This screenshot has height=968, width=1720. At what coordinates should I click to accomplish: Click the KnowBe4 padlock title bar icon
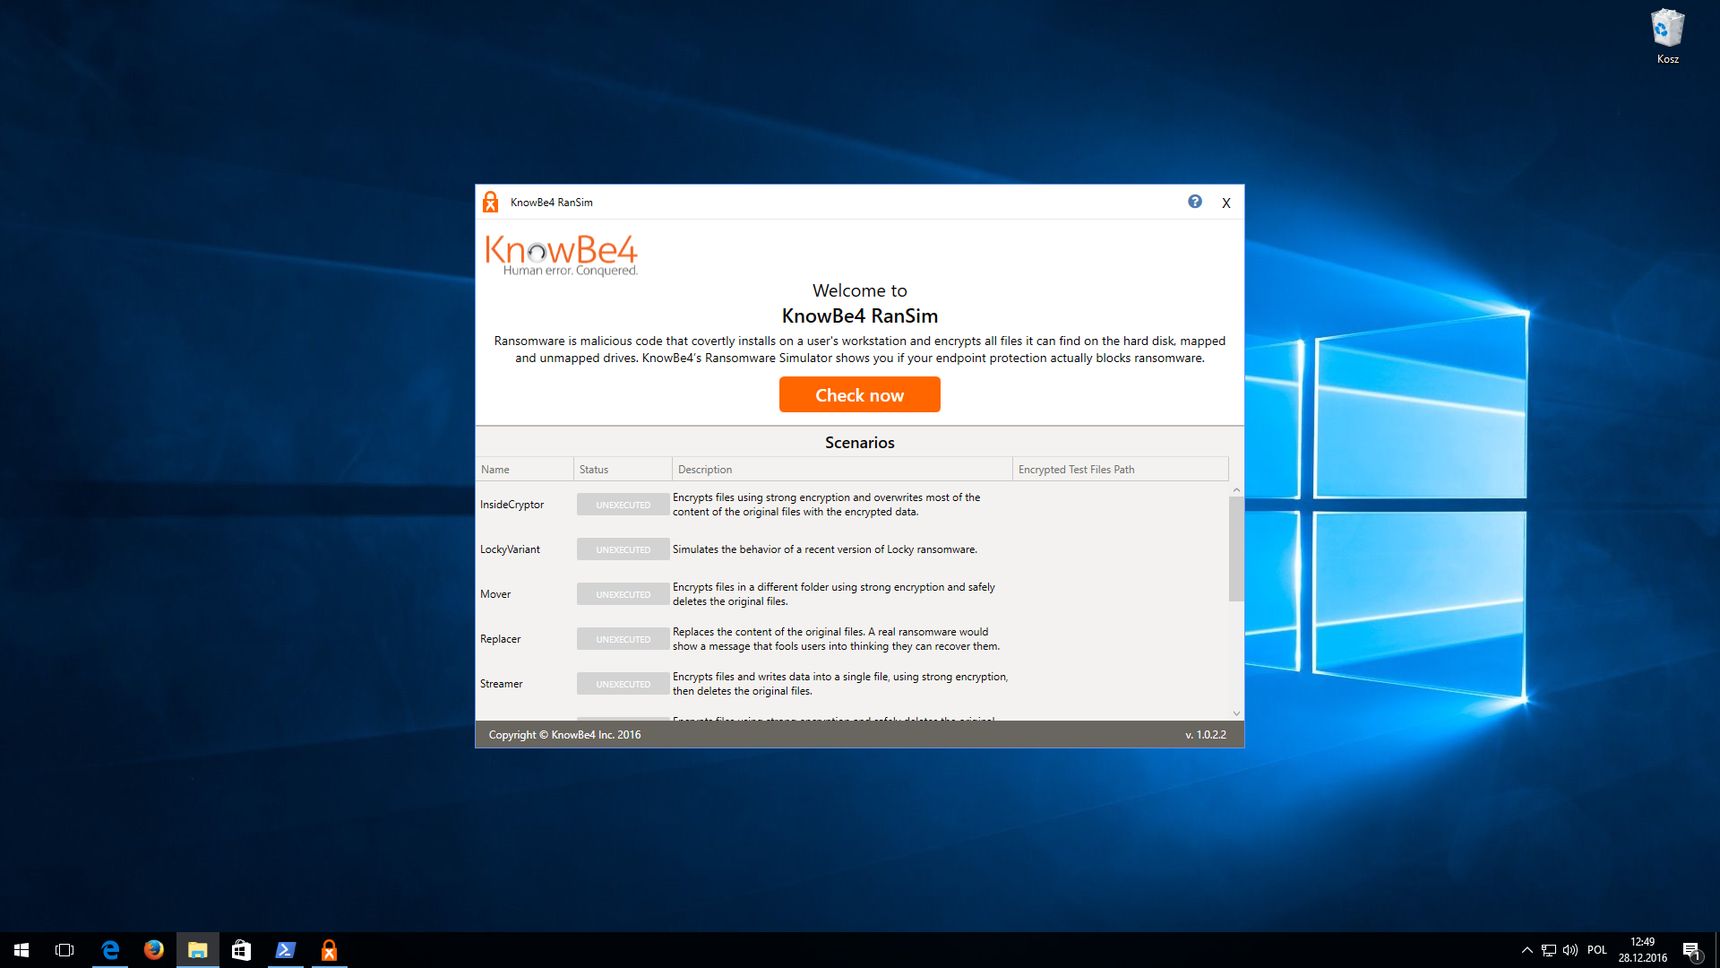[490, 202]
